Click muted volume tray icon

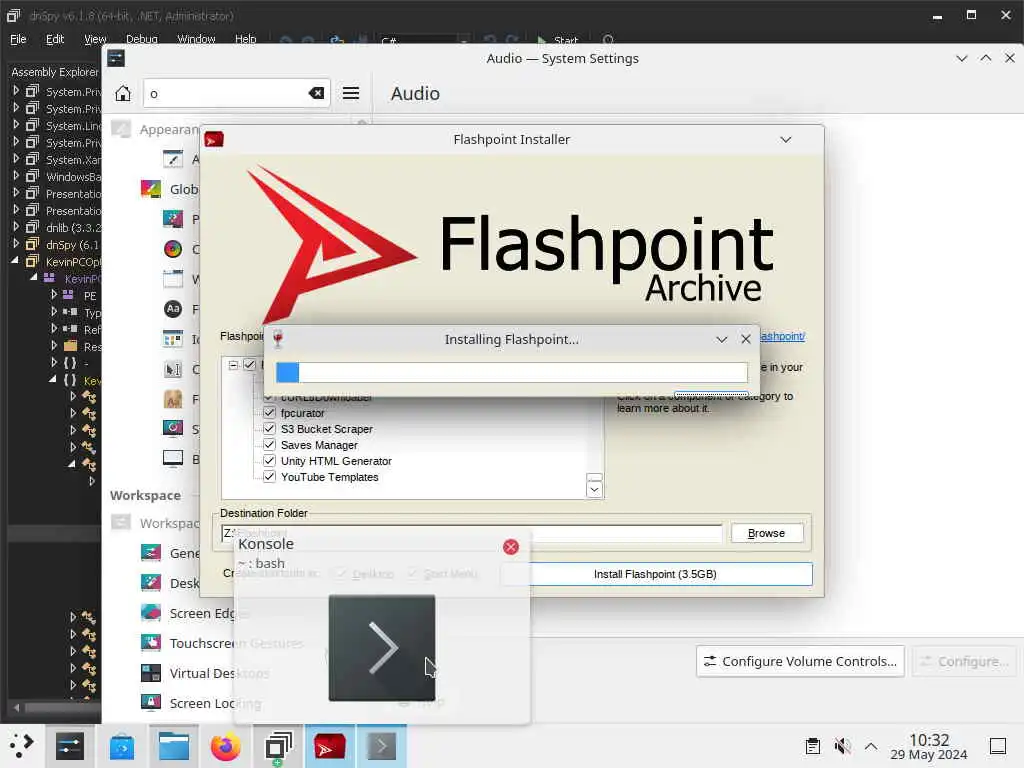[842, 746]
